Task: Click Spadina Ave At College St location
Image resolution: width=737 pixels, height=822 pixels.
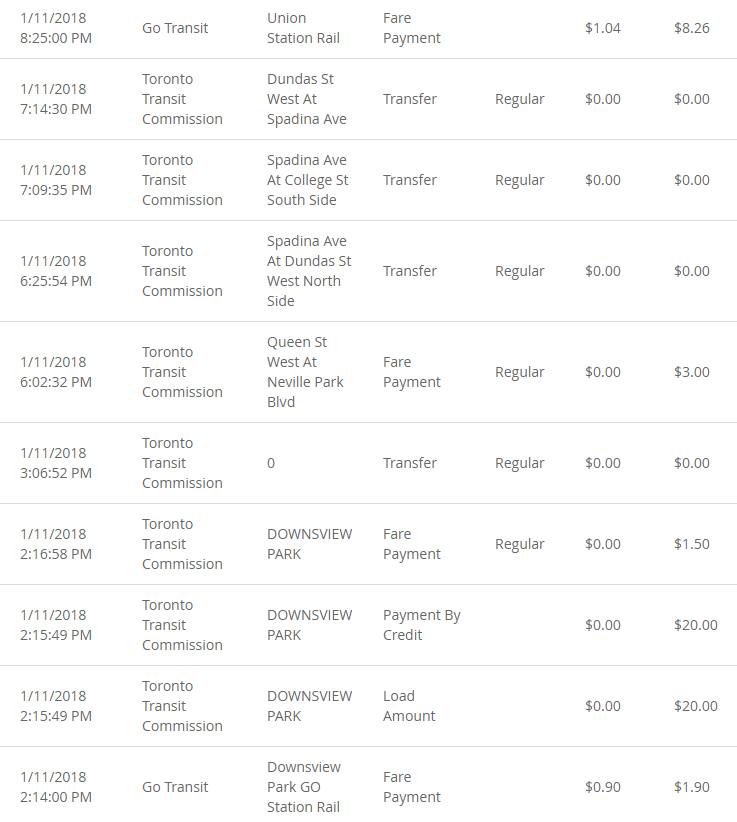Action: (x=307, y=180)
